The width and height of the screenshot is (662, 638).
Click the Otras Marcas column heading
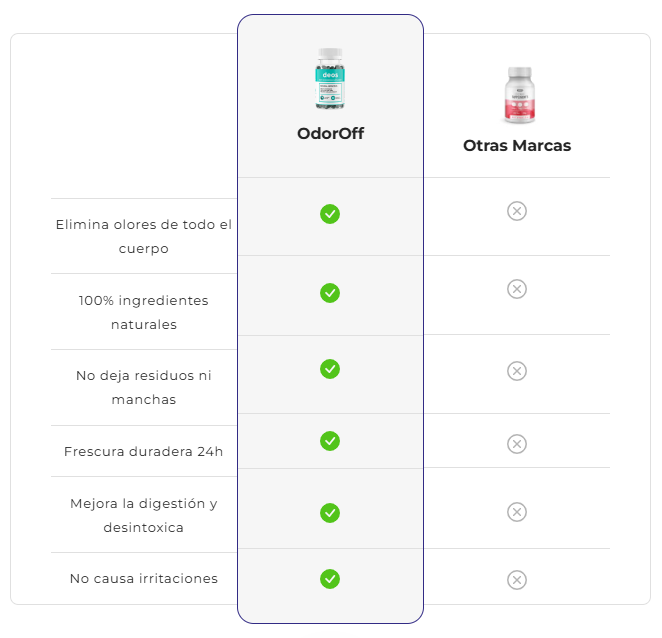pos(517,145)
